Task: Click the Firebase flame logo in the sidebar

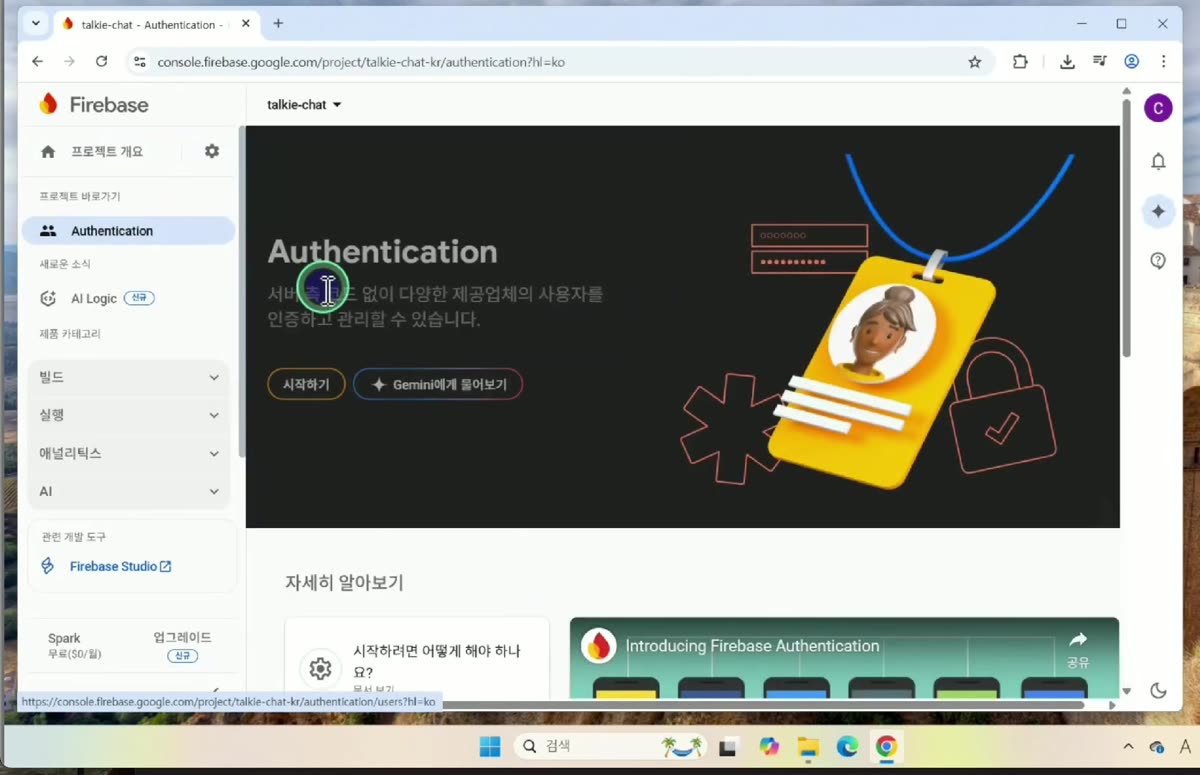Action: pyautogui.click(x=48, y=104)
